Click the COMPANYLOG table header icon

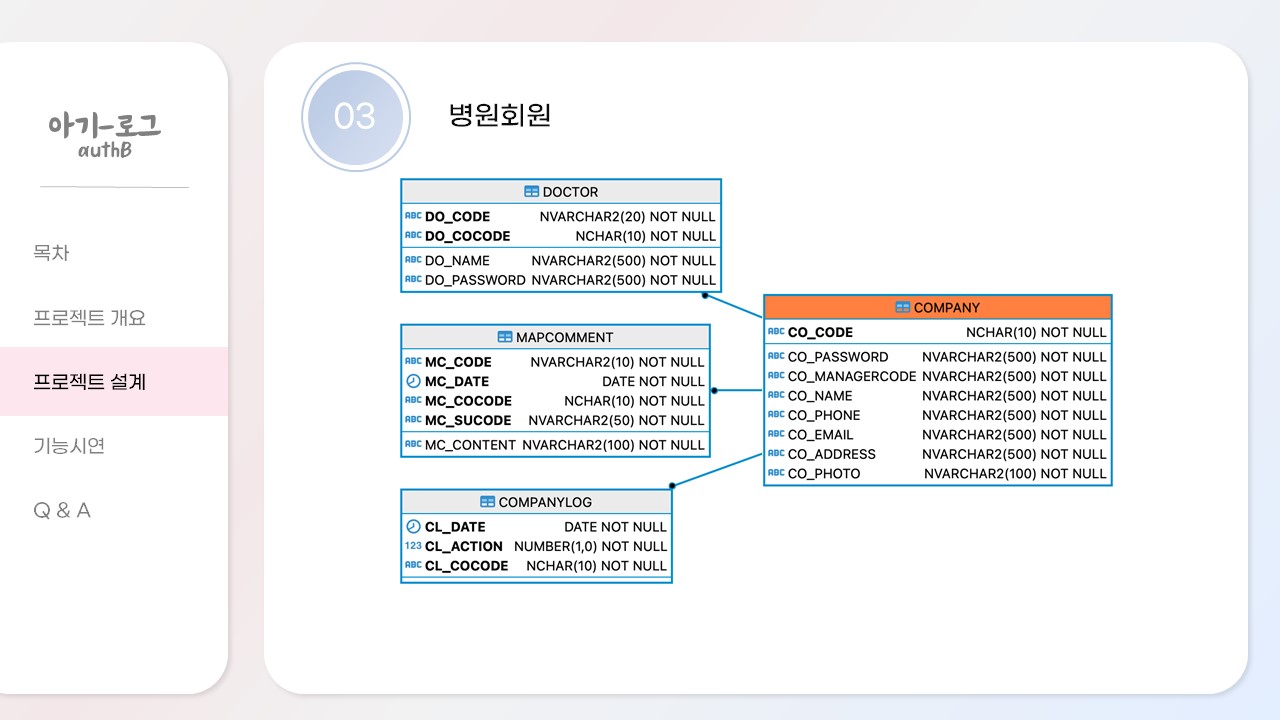tap(487, 502)
